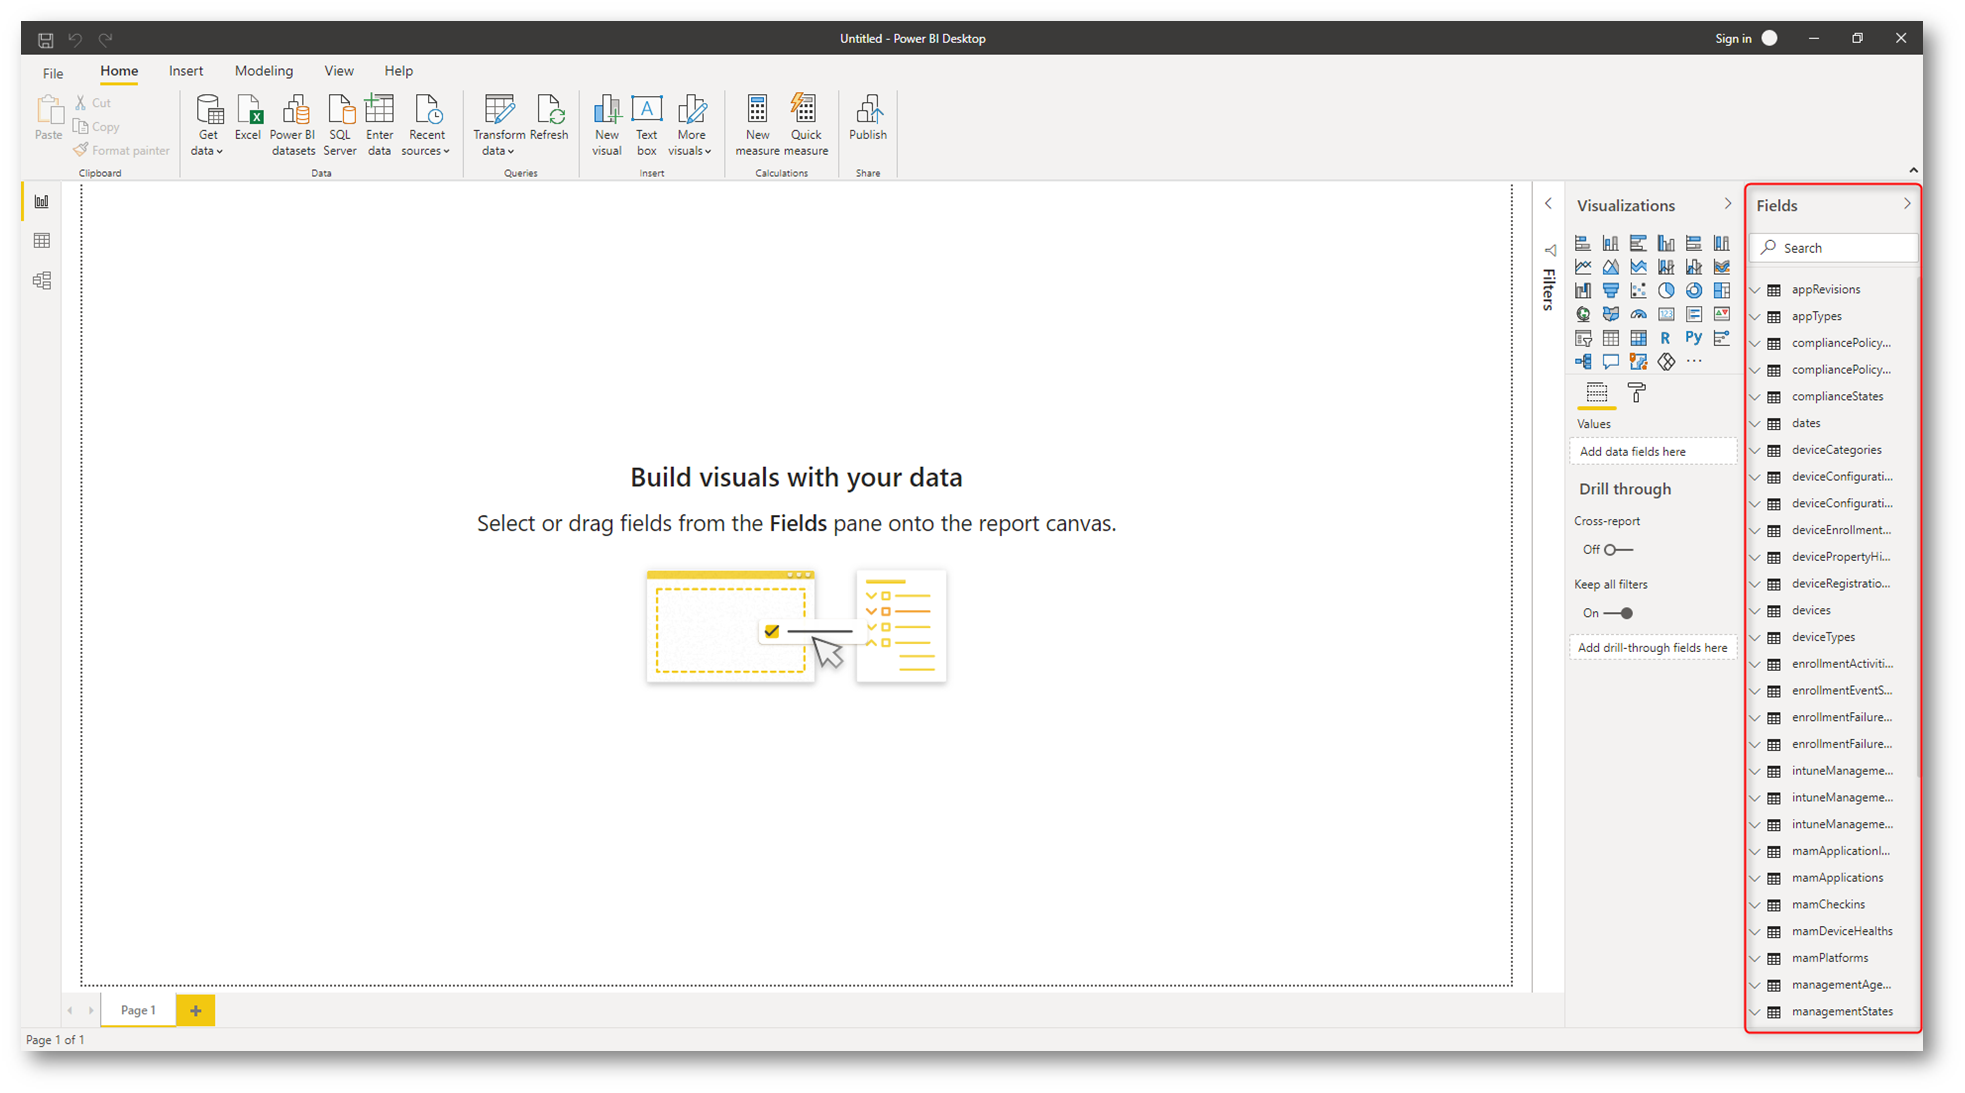Screen dimensions: 1965x1093
Task: Open the More visuals dropdown
Action: 690,126
